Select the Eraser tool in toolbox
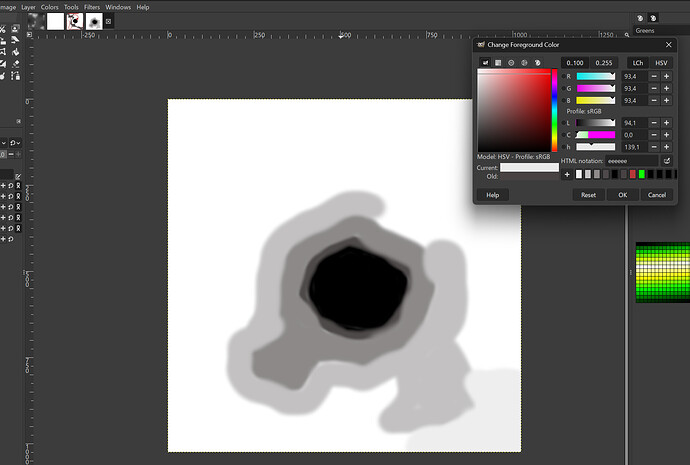The width and height of the screenshot is (690, 465). click(x=15, y=64)
